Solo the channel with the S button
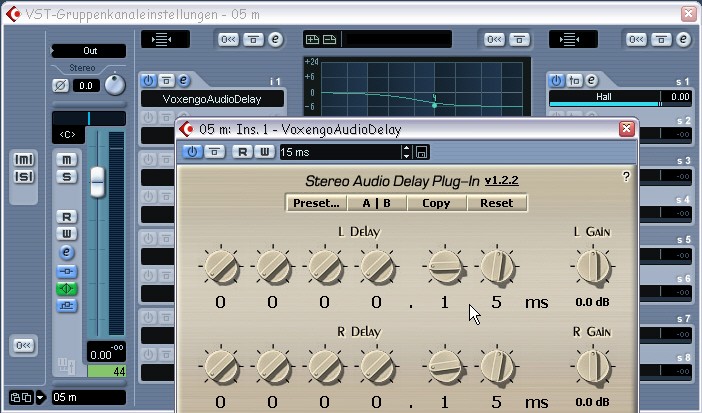This screenshot has height=413, width=702. click(x=67, y=177)
